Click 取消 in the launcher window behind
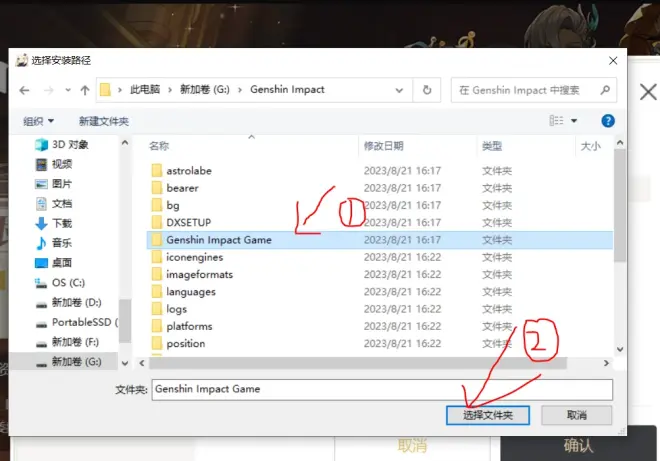The width and height of the screenshot is (660, 461). click(412, 445)
